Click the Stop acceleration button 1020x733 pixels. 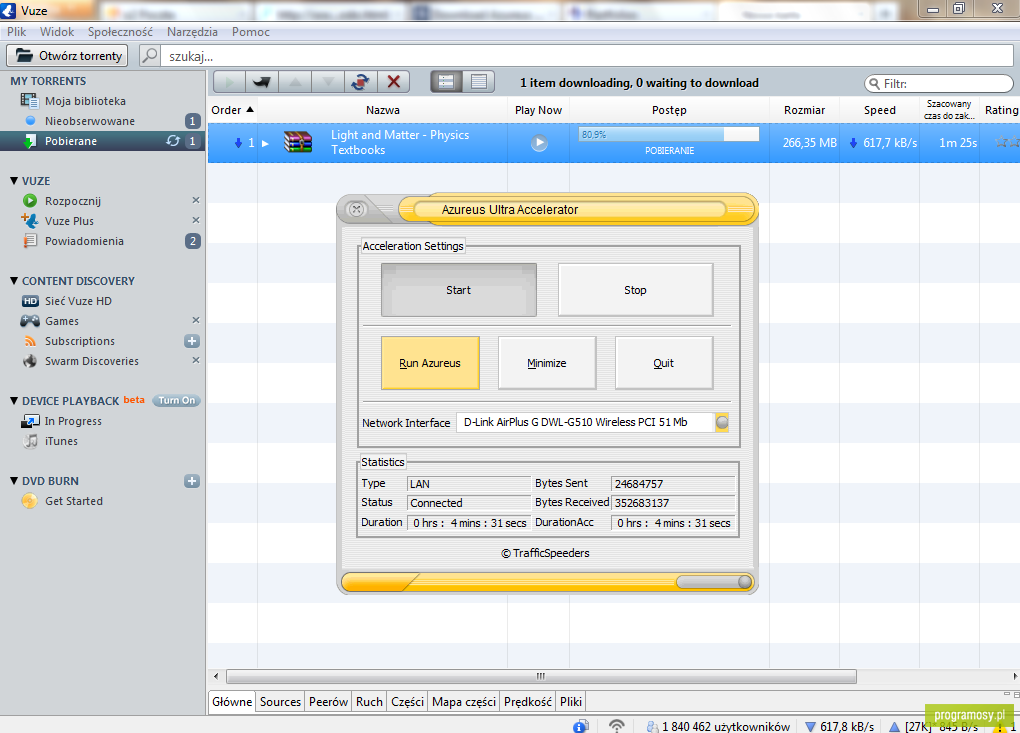point(636,290)
